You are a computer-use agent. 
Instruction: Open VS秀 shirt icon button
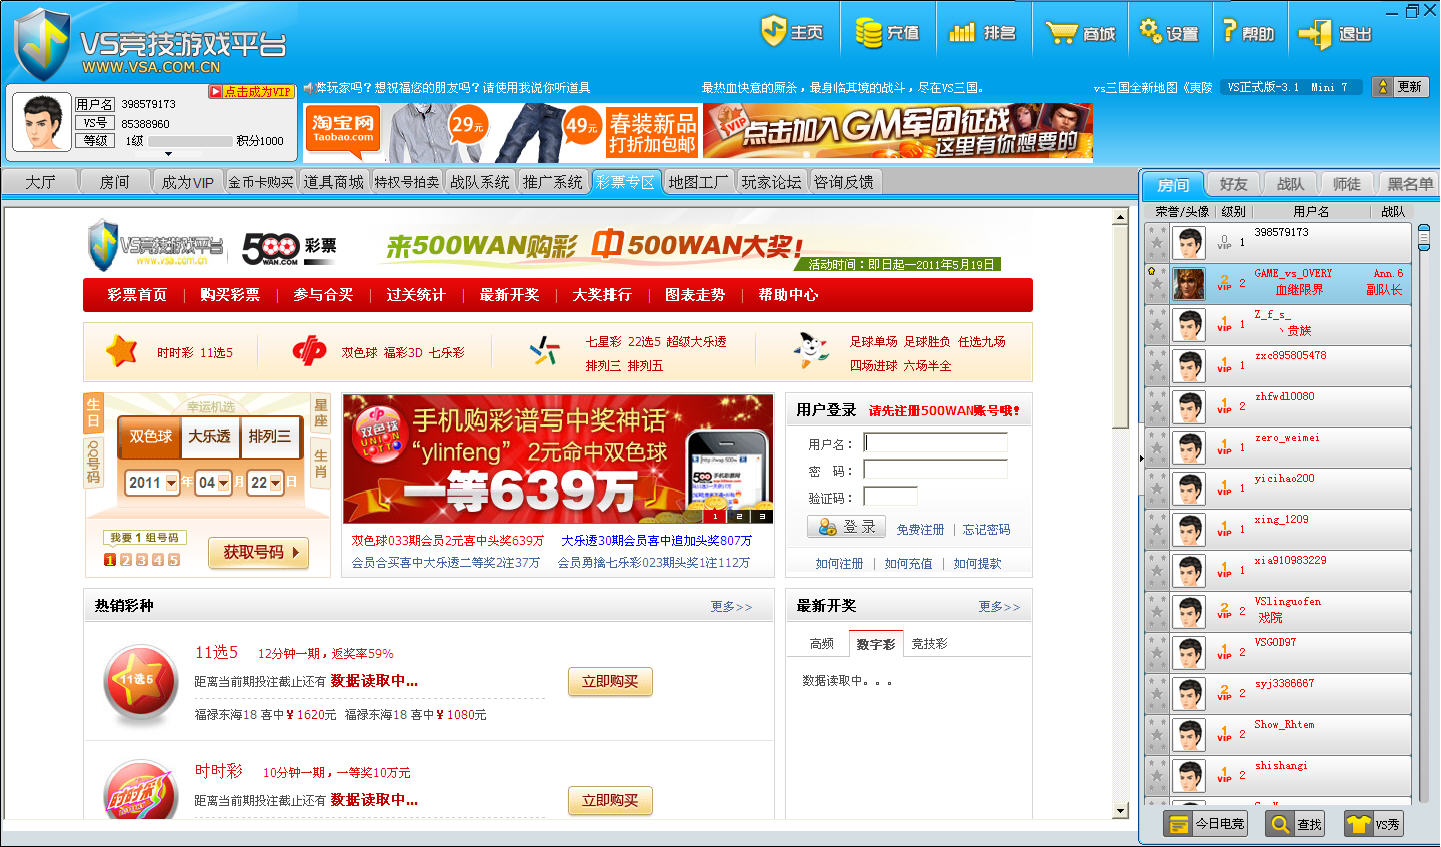[1373, 824]
